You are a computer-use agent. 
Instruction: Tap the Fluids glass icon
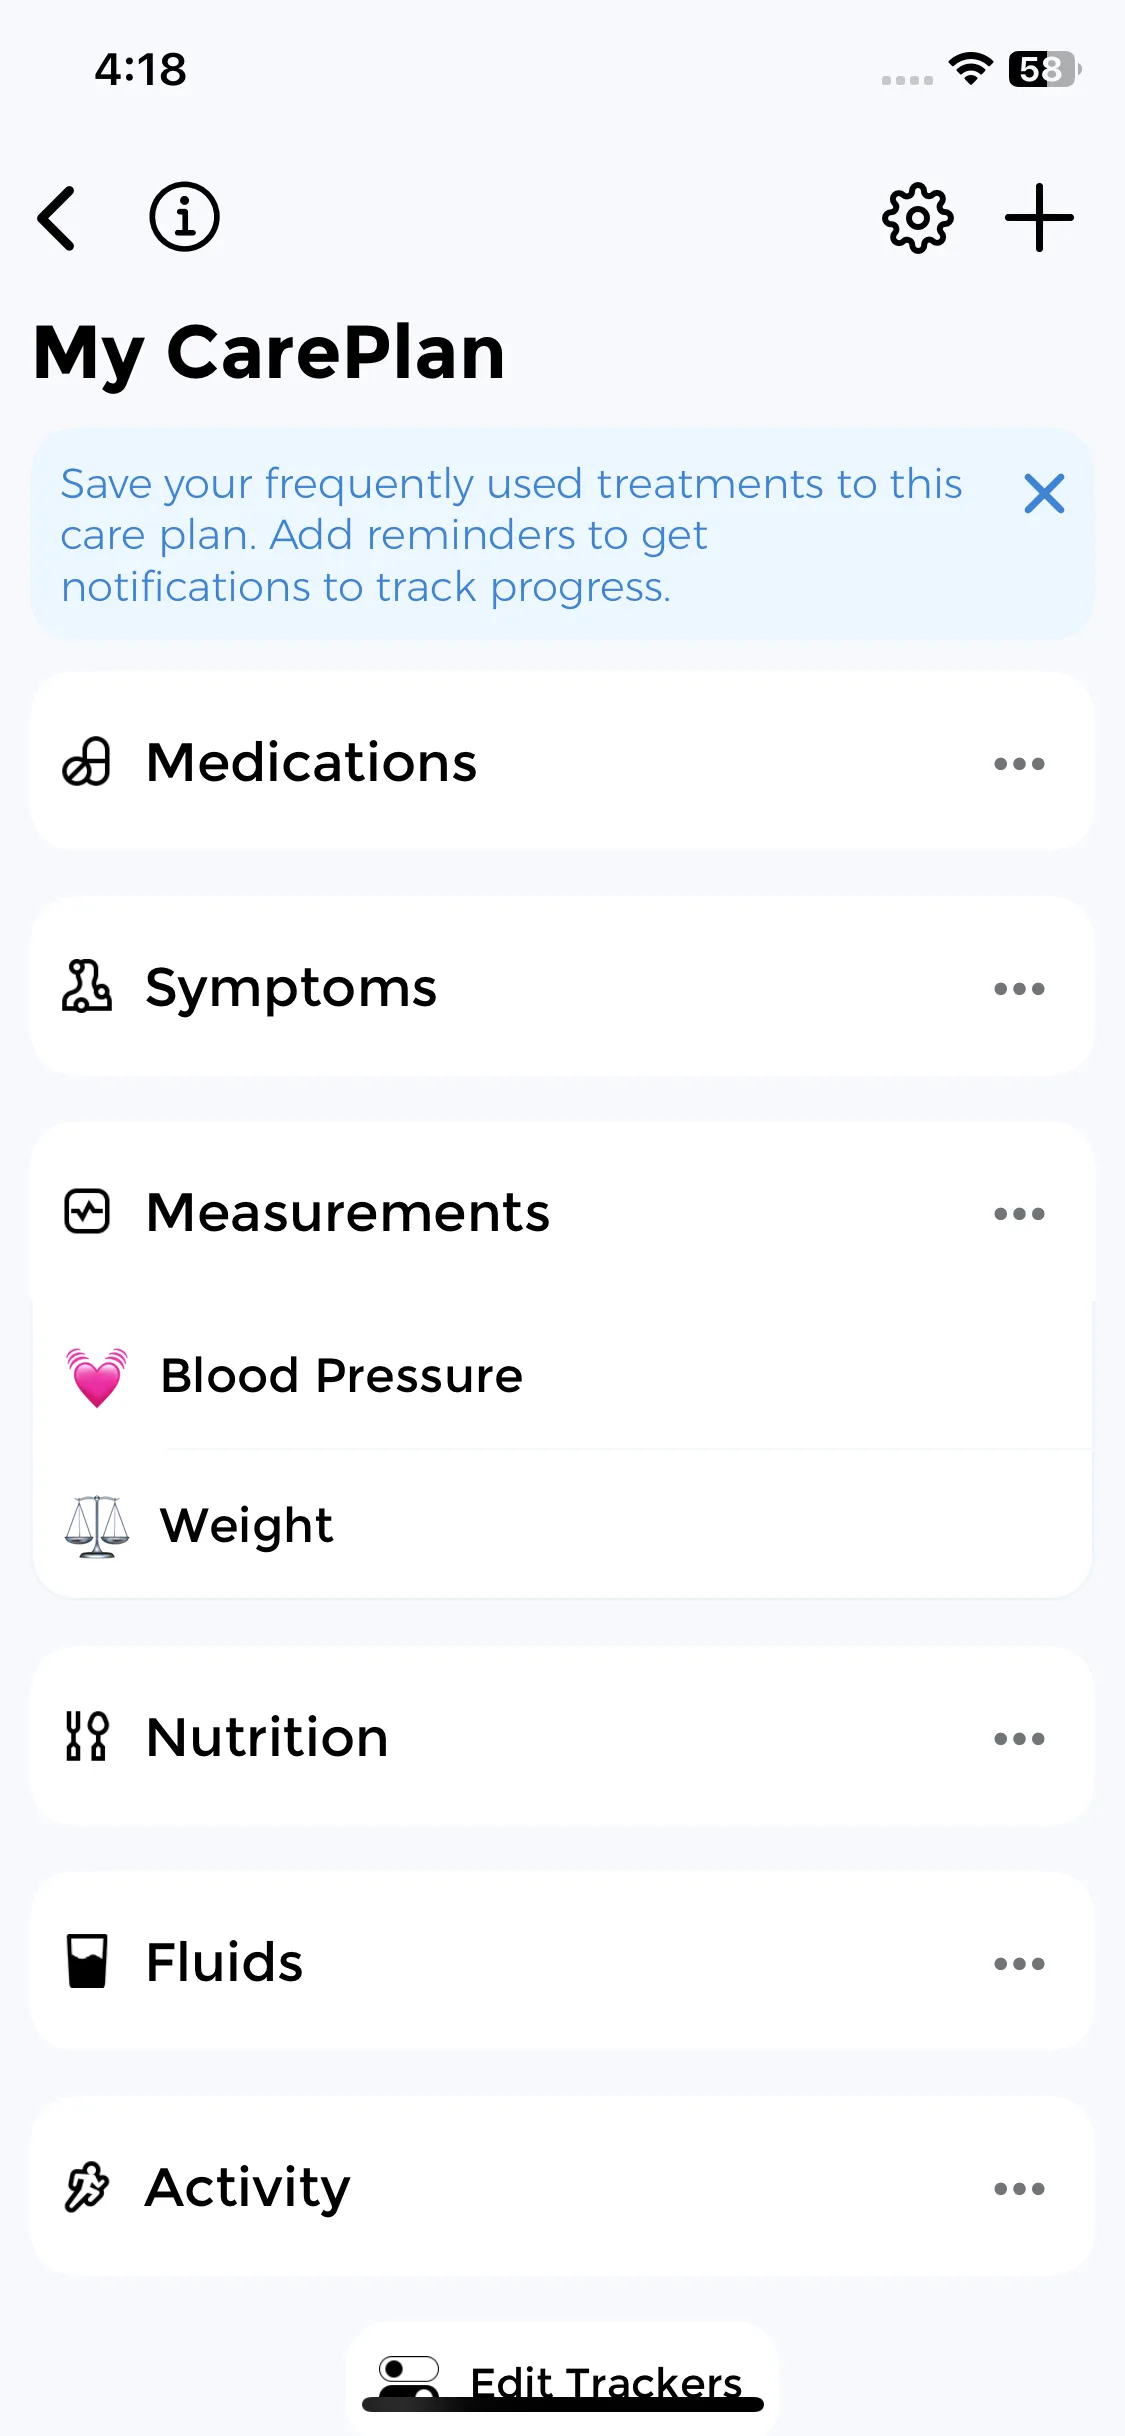[x=87, y=1962]
